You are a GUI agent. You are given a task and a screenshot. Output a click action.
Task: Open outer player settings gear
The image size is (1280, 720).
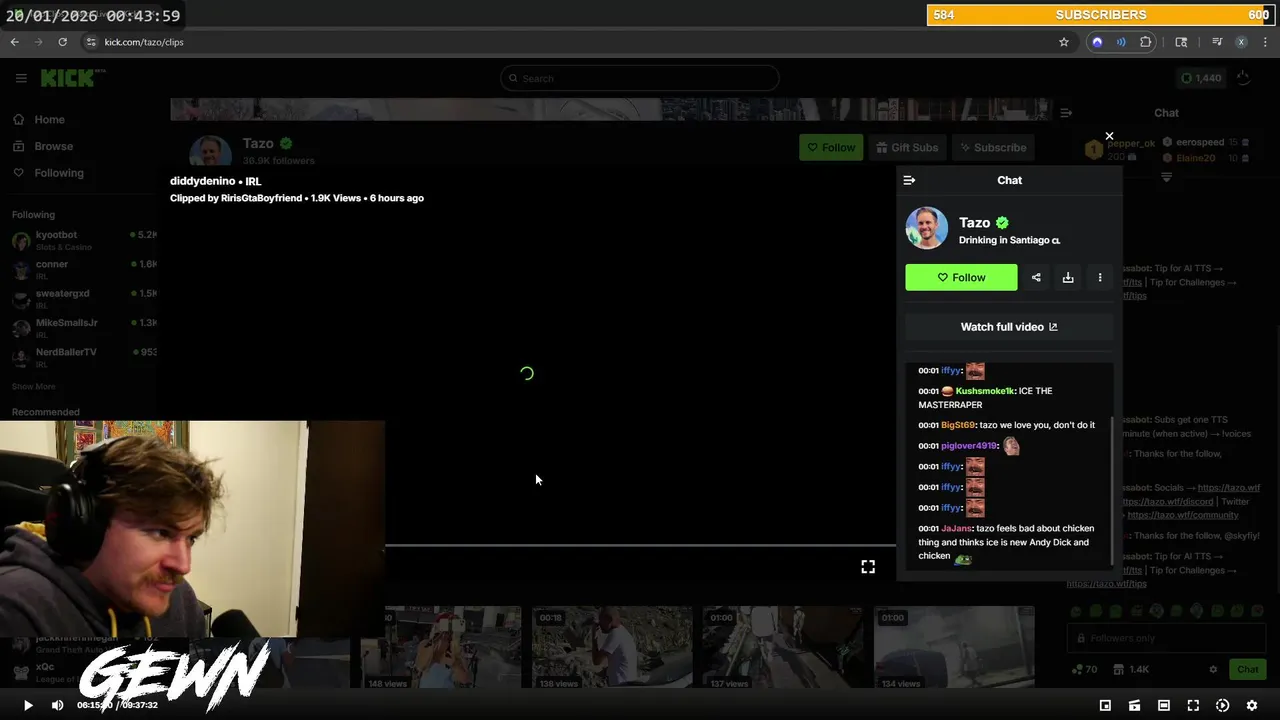(1251, 705)
